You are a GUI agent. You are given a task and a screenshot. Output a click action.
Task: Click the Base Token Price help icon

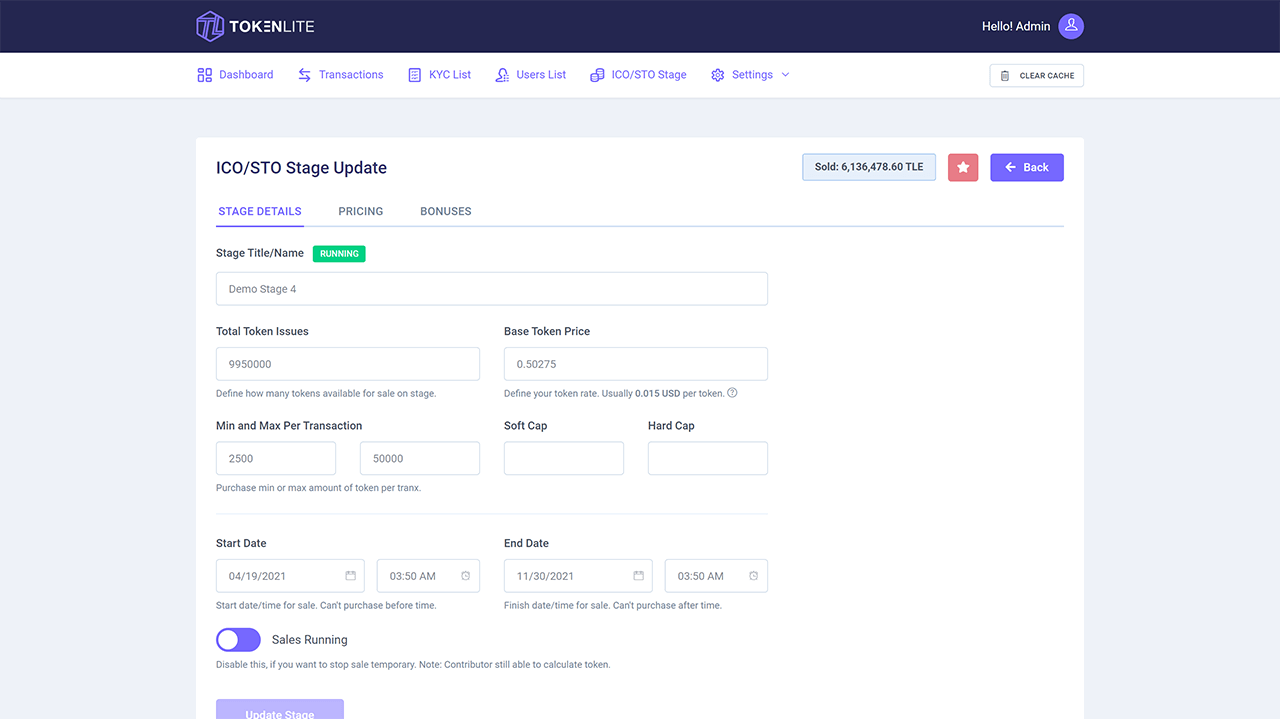point(732,393)
